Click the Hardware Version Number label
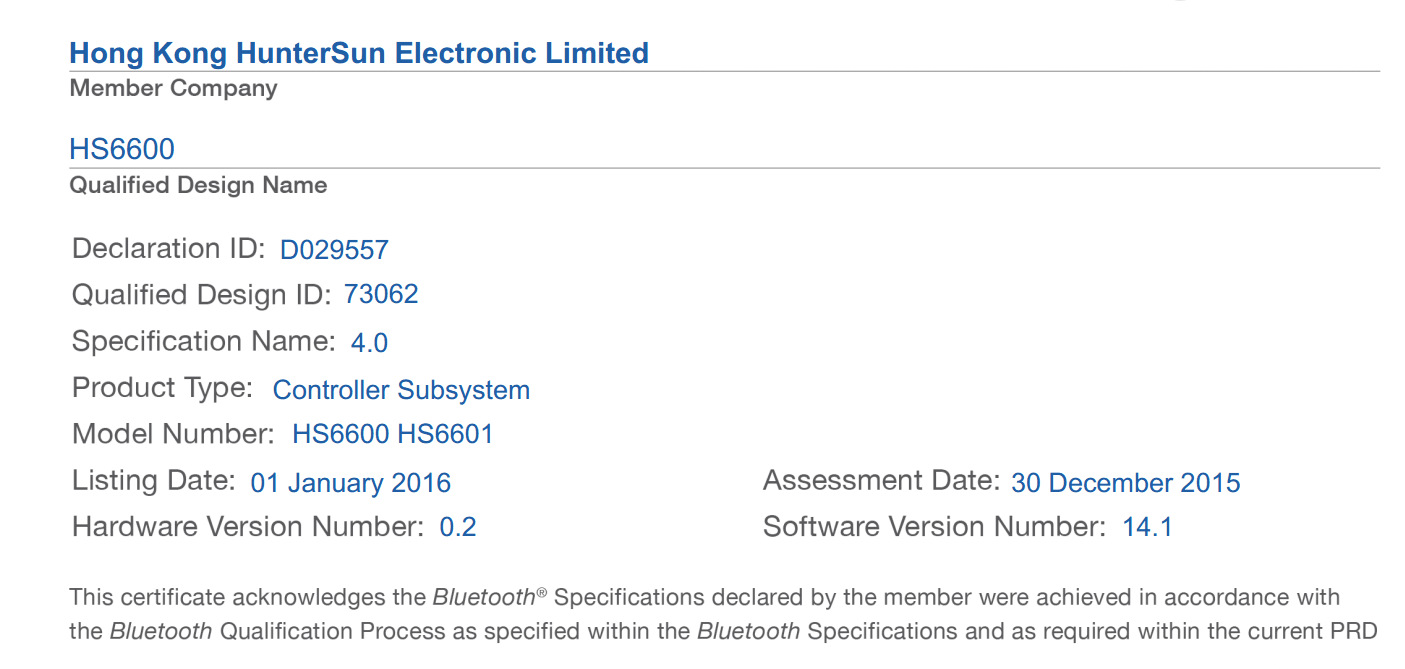 248,527
